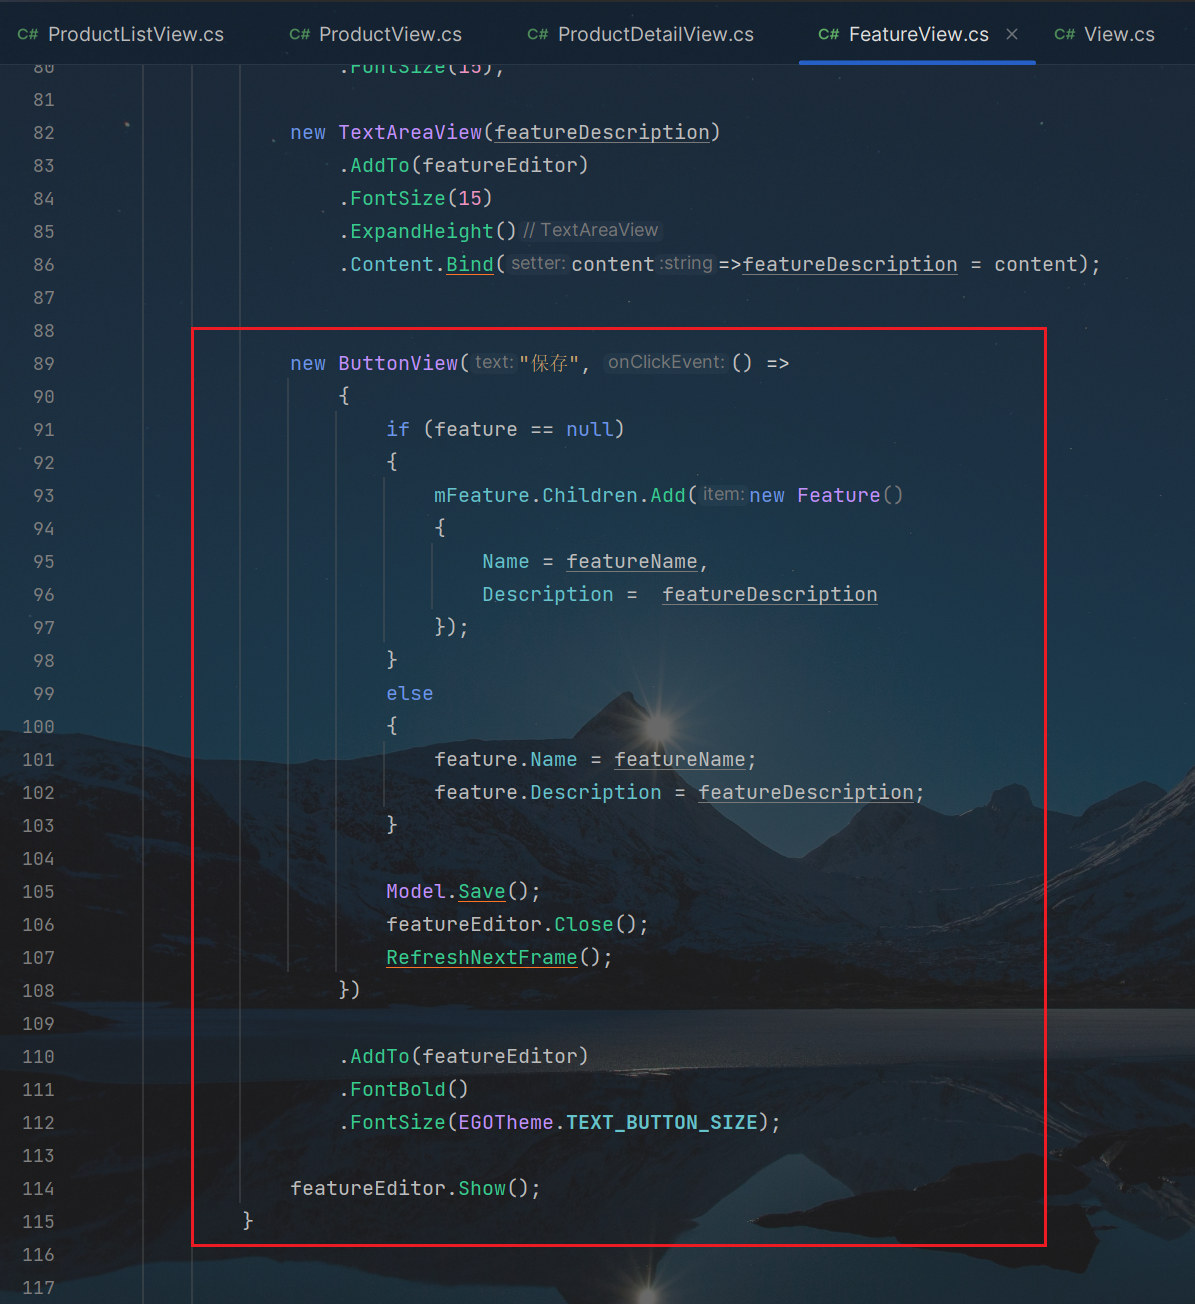Click the TEXT_BUTTON_SIZE constant
Image resolution: width=1195 pixels, height=1304 pixels.
click(x=662, y=1123)
